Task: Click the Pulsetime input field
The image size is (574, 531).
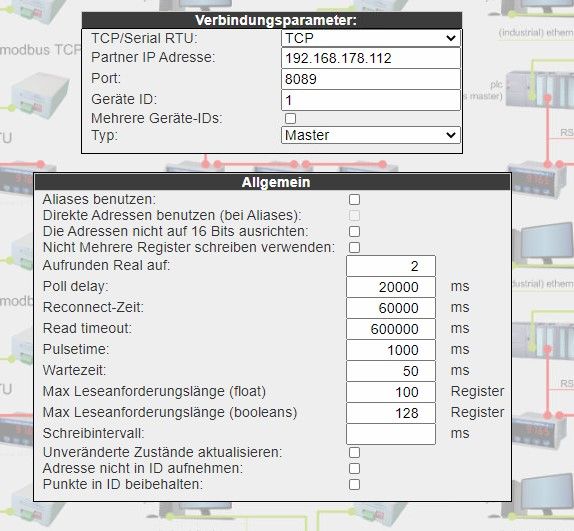Action: tap(391, 350)
